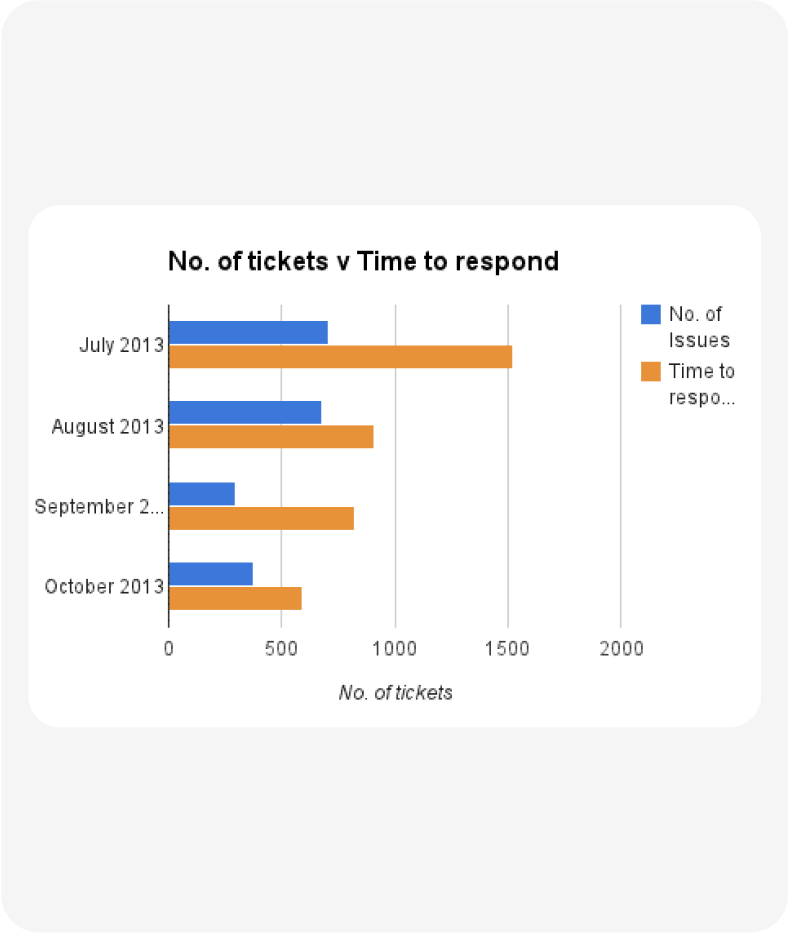
Task: Click the 2000 tick label on horizontal axis
Action: click(621, 648)
